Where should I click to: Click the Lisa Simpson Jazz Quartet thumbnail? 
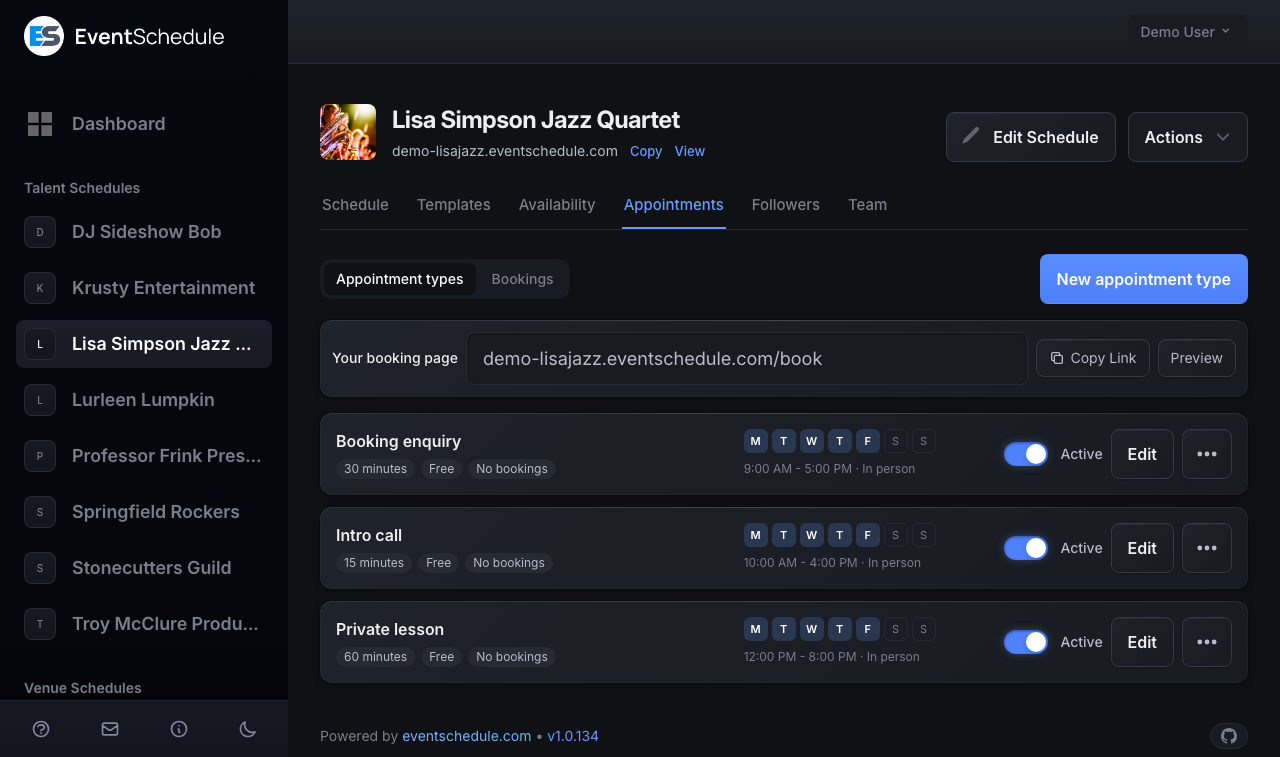click(x=348, y=132)
